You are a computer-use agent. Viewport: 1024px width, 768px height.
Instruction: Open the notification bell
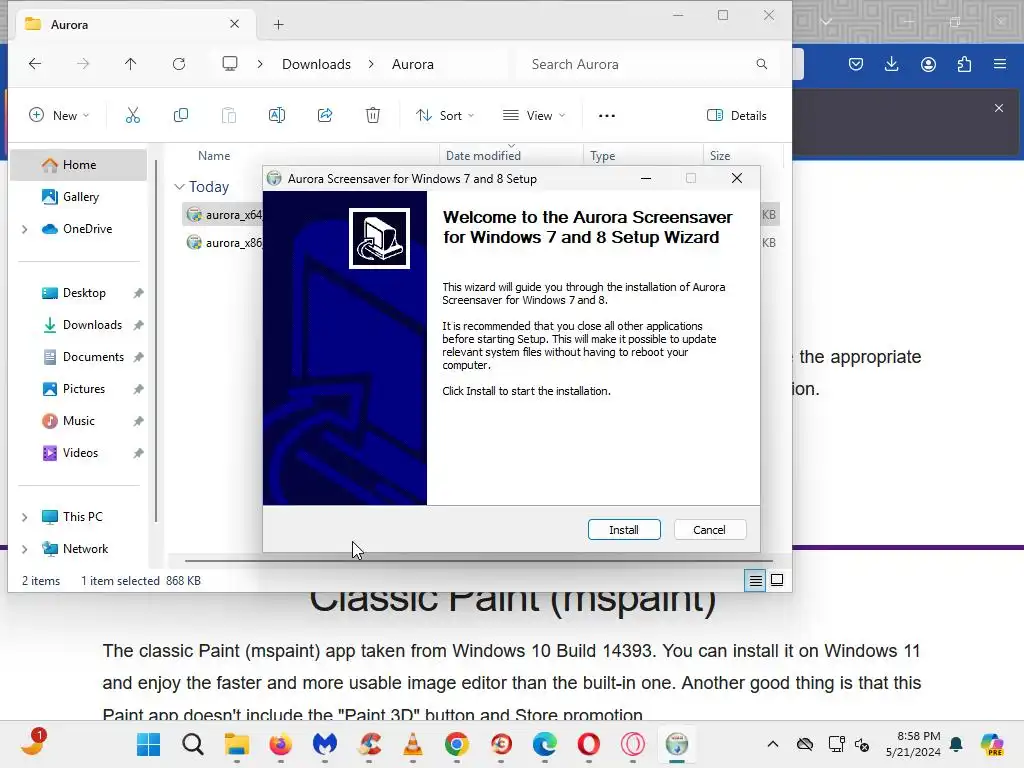coord(956,744)
